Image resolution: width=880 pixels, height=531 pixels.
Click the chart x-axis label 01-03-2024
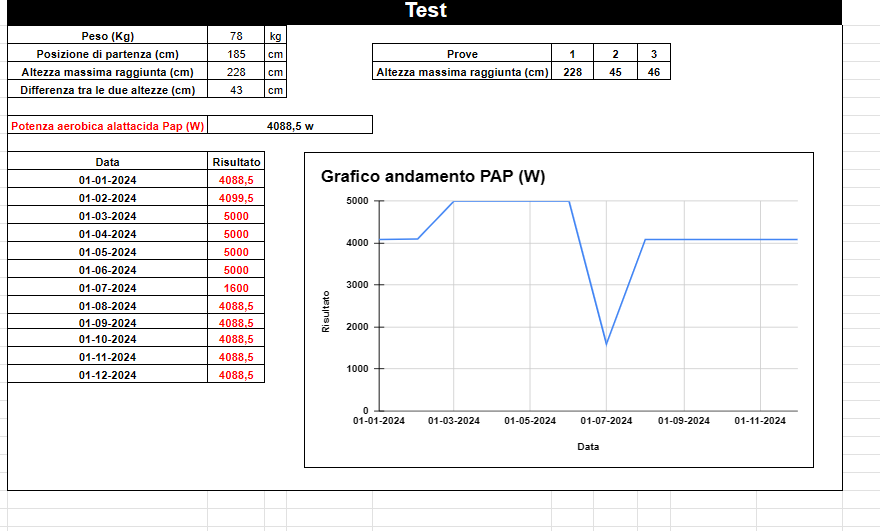(453, 420)
